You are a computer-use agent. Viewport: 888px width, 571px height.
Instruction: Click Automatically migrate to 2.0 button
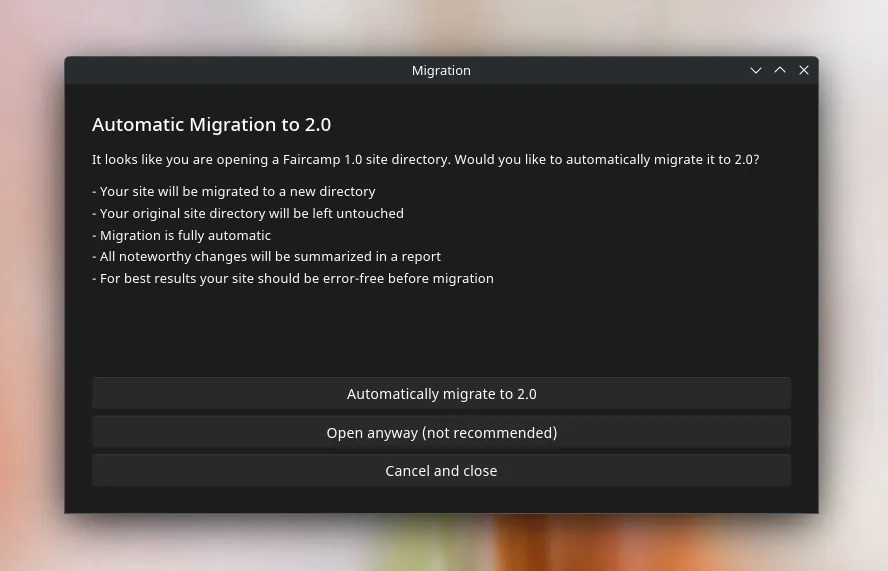click(441, 394)
